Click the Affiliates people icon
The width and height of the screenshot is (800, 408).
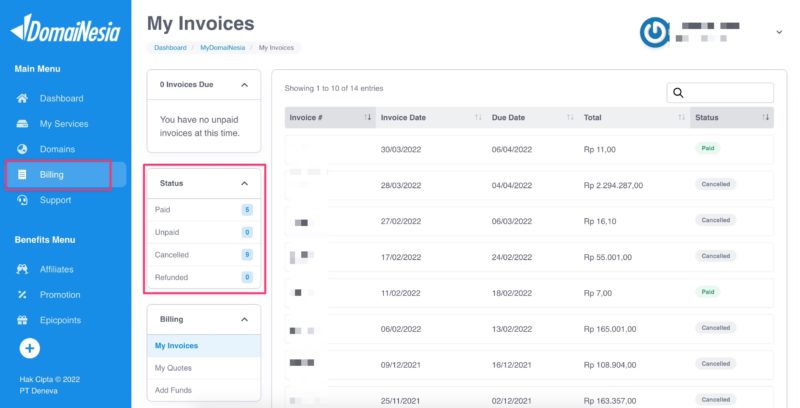tap(22, 269)
